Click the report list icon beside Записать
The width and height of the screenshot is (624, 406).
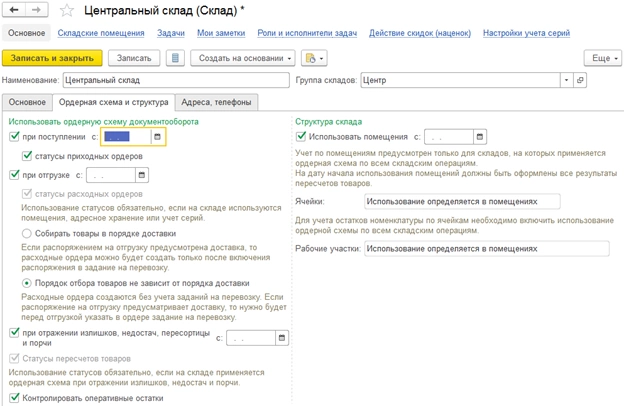click(x=175, y=58)
